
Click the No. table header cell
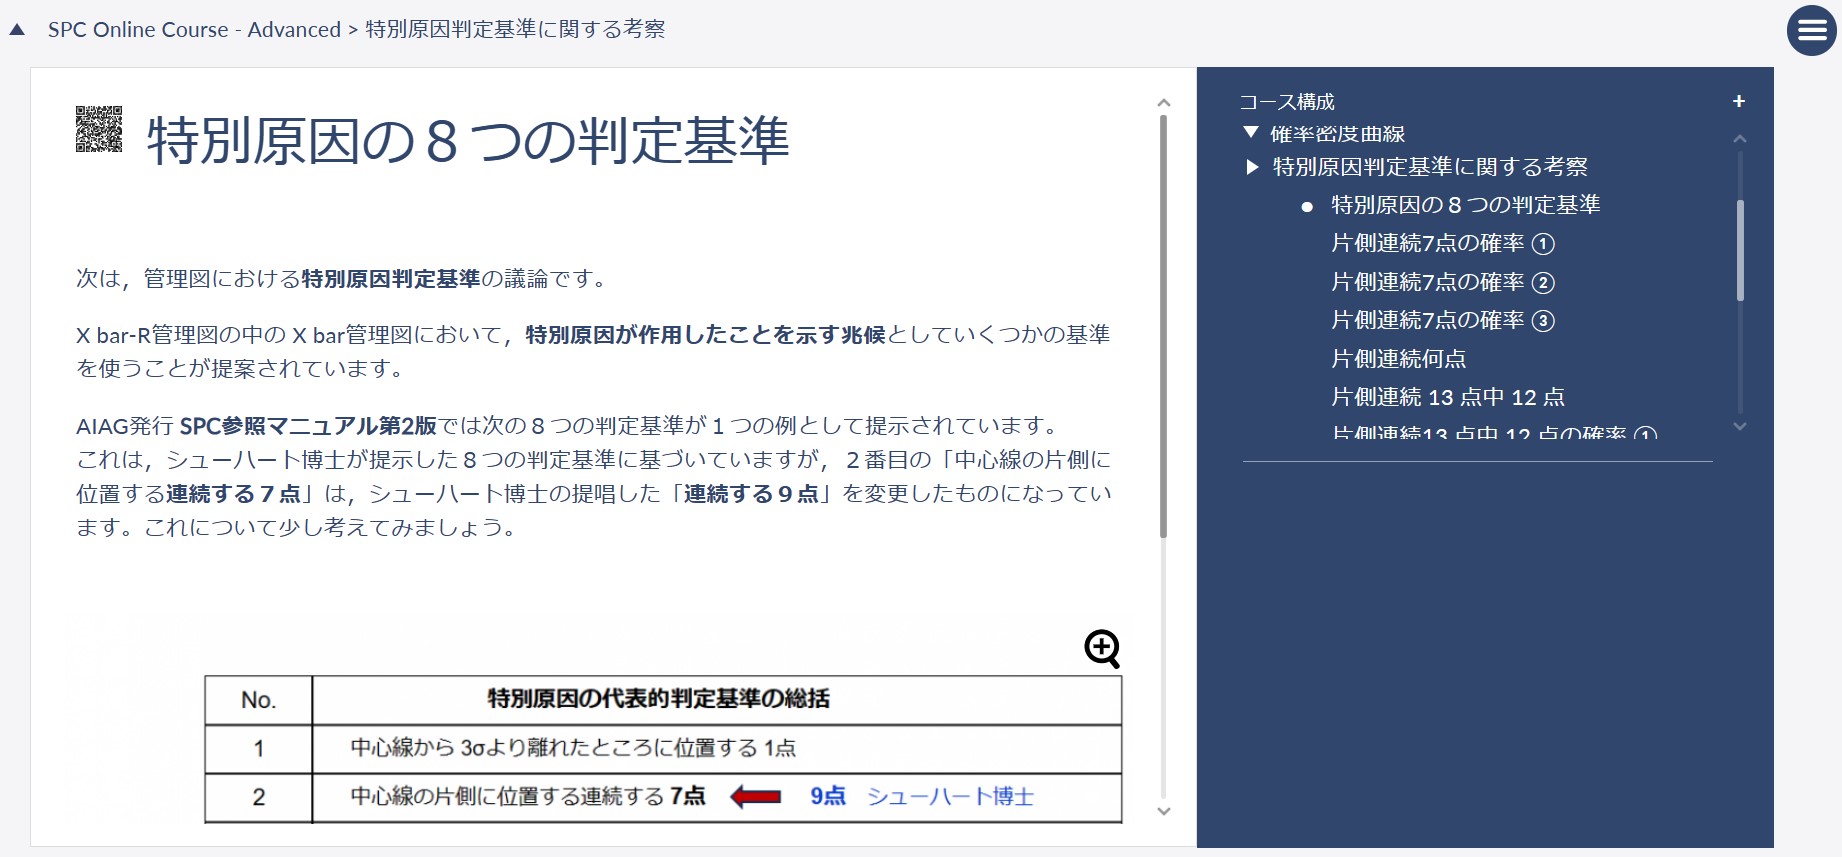[258, 700]
